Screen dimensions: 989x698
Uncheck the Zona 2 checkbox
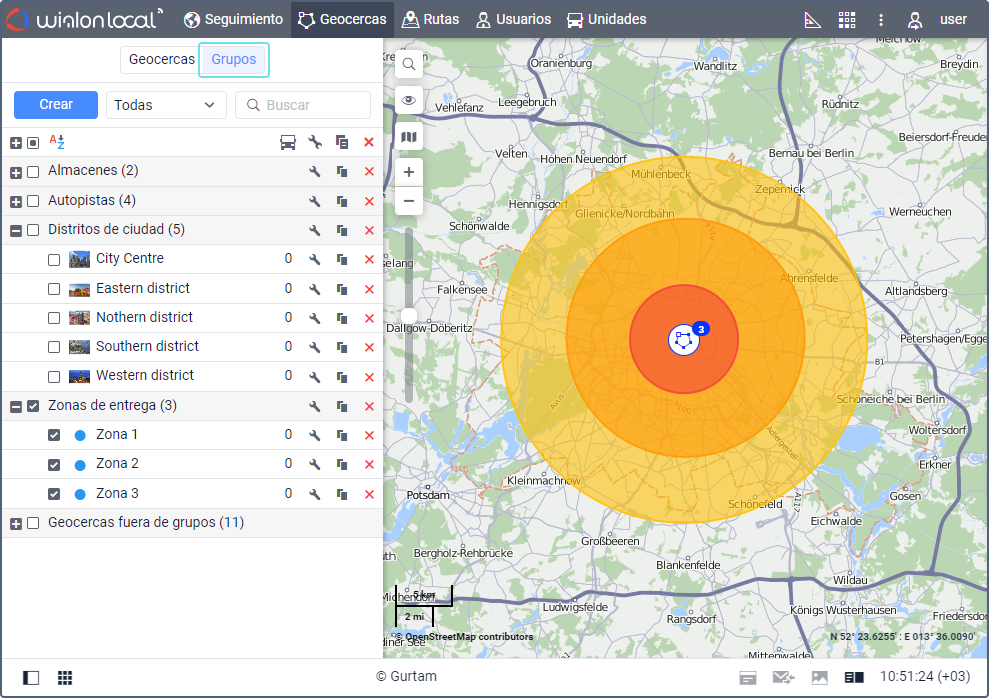[x=54, y=465]
